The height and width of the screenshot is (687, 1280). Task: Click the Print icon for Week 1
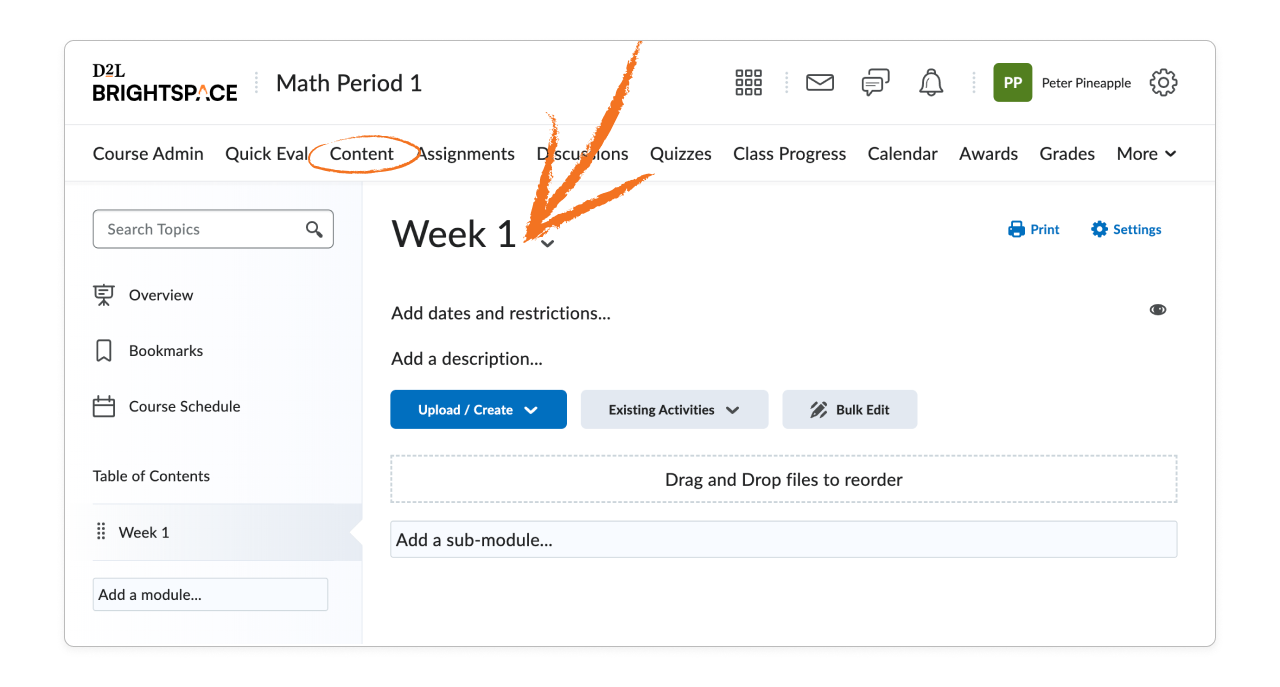pyautogui.click(x=1015, y=229)
